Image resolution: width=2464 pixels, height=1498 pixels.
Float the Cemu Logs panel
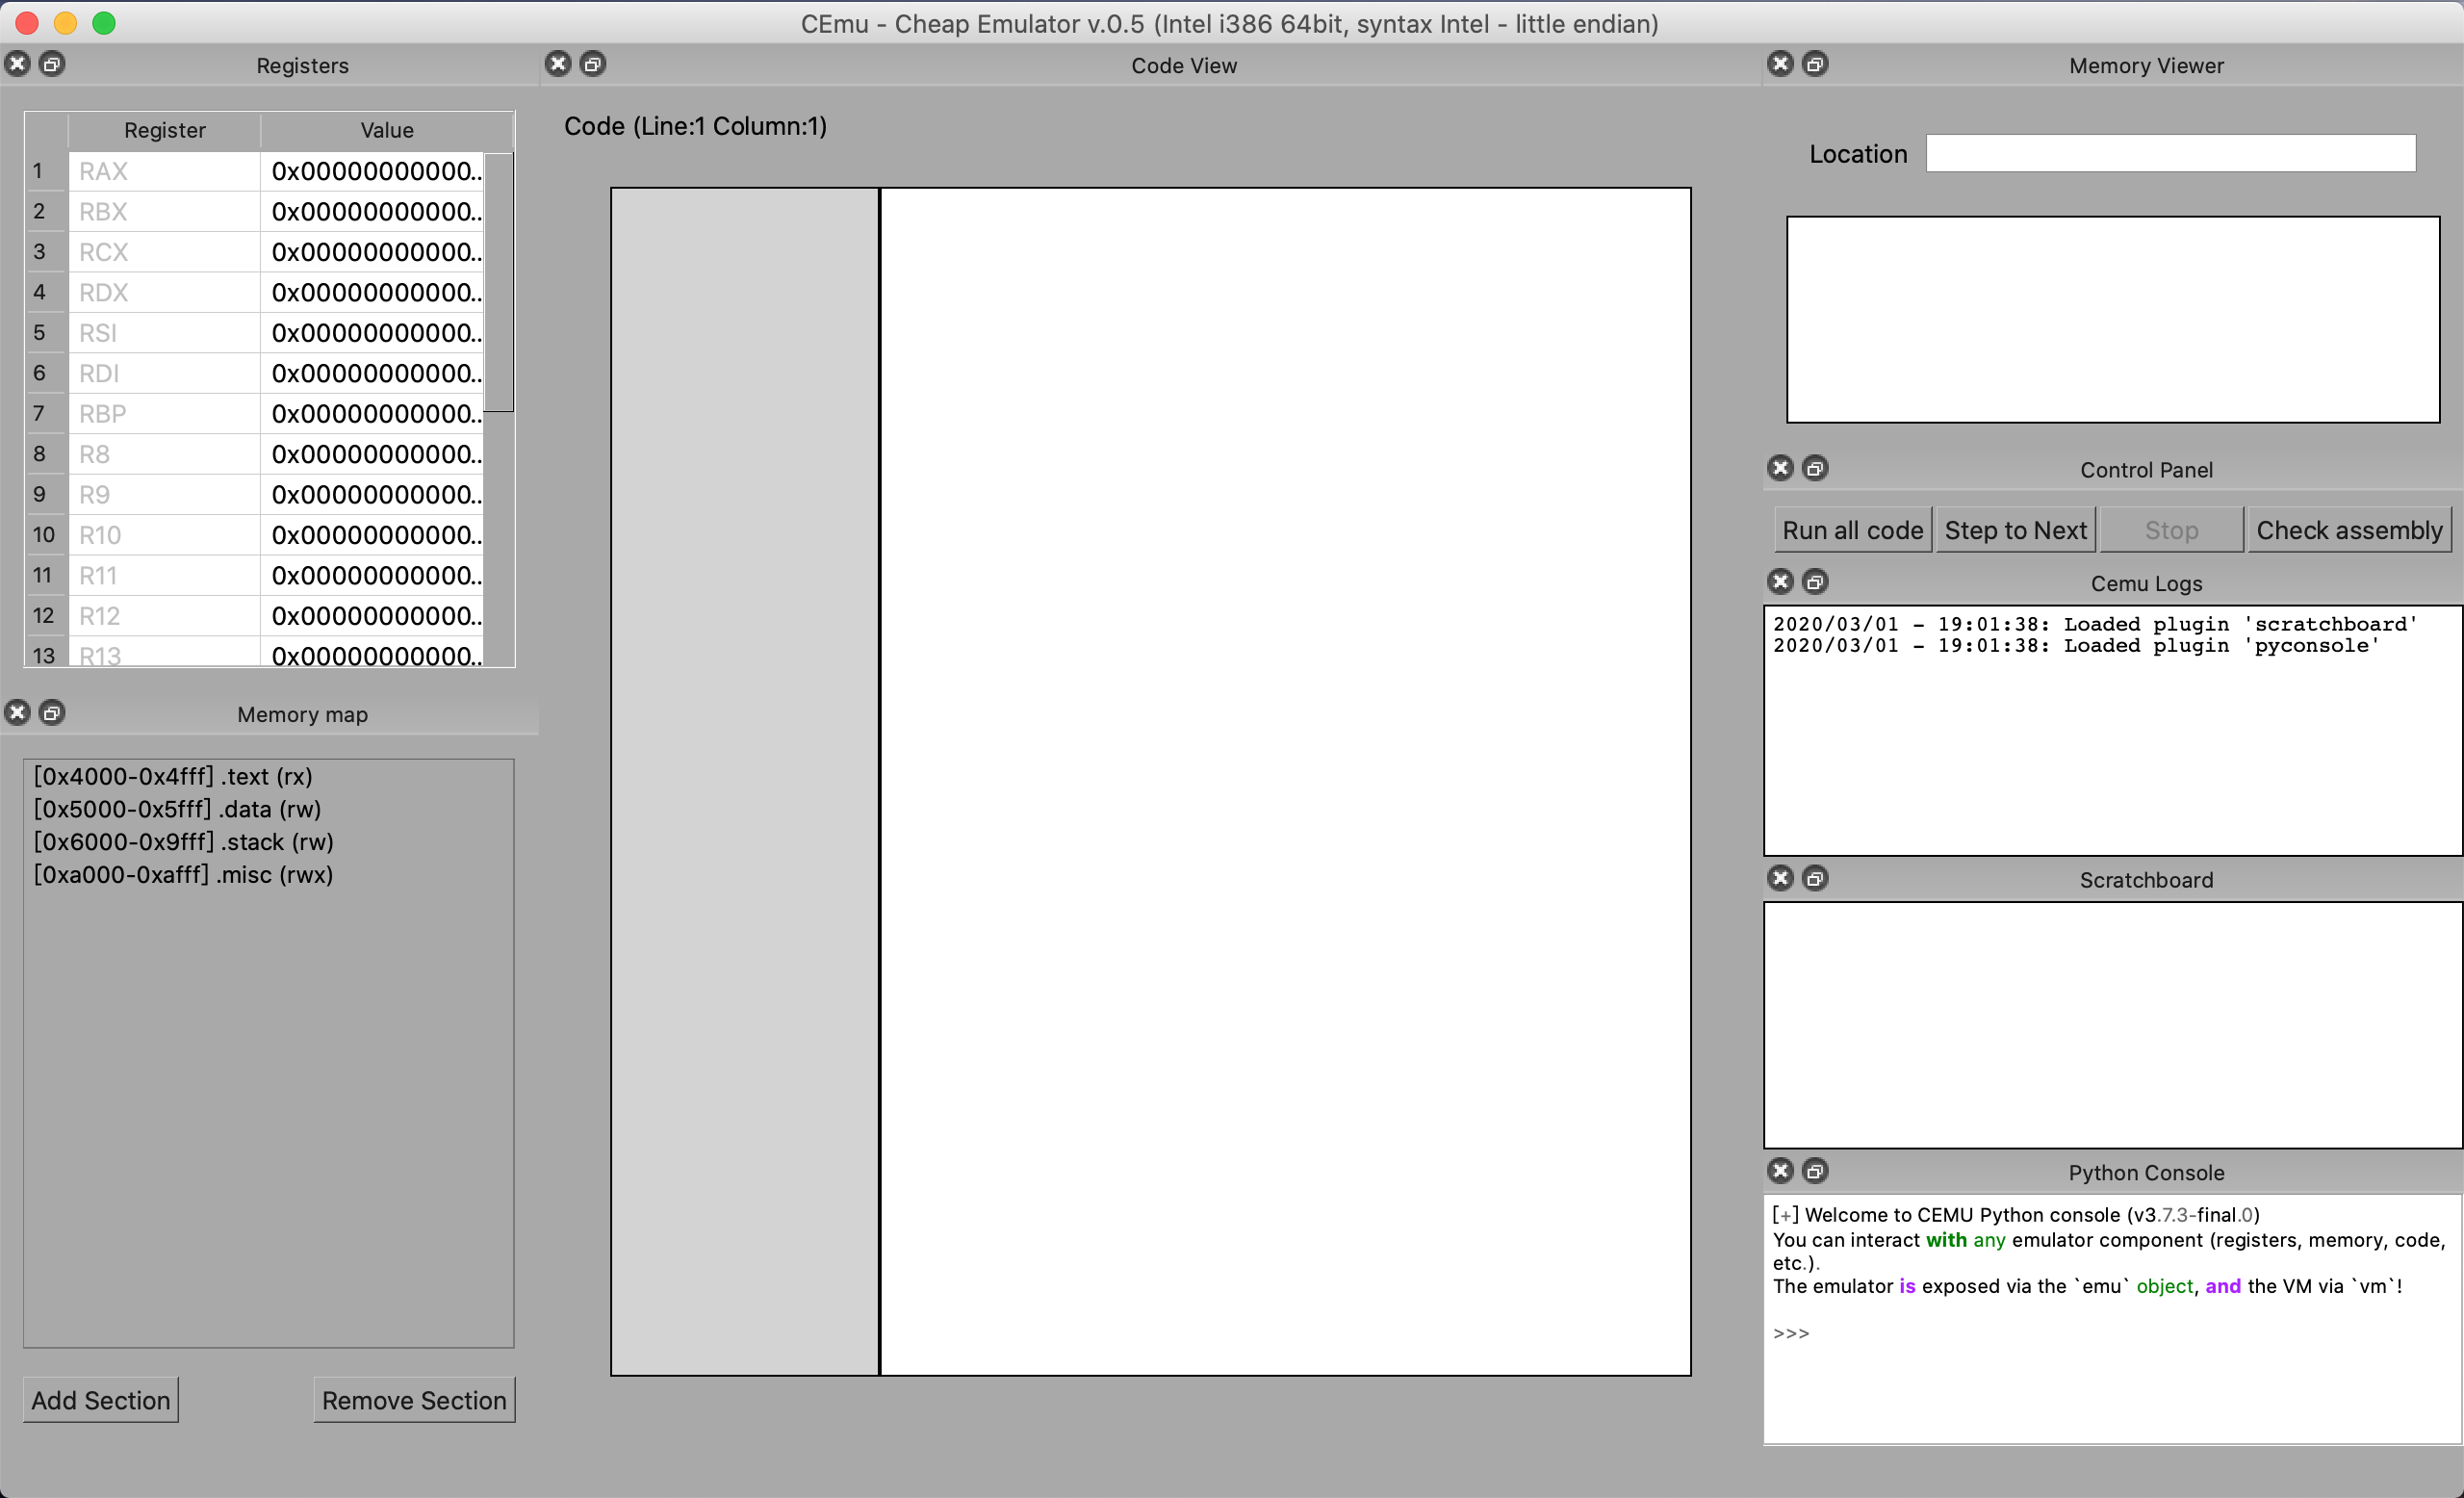point(1815,582)
